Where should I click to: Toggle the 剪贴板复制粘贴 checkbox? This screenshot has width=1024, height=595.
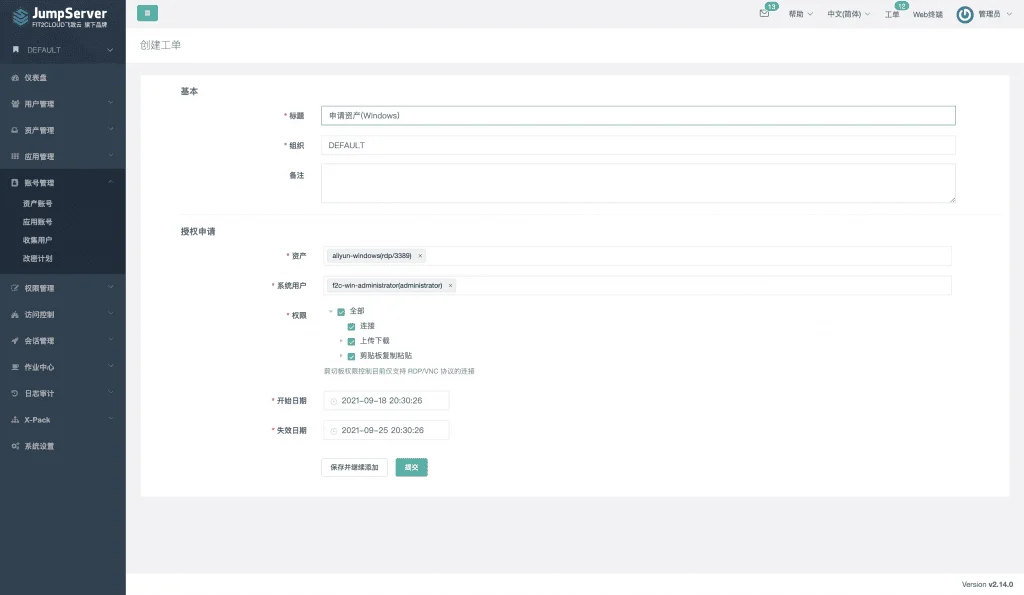coord(351,356)
